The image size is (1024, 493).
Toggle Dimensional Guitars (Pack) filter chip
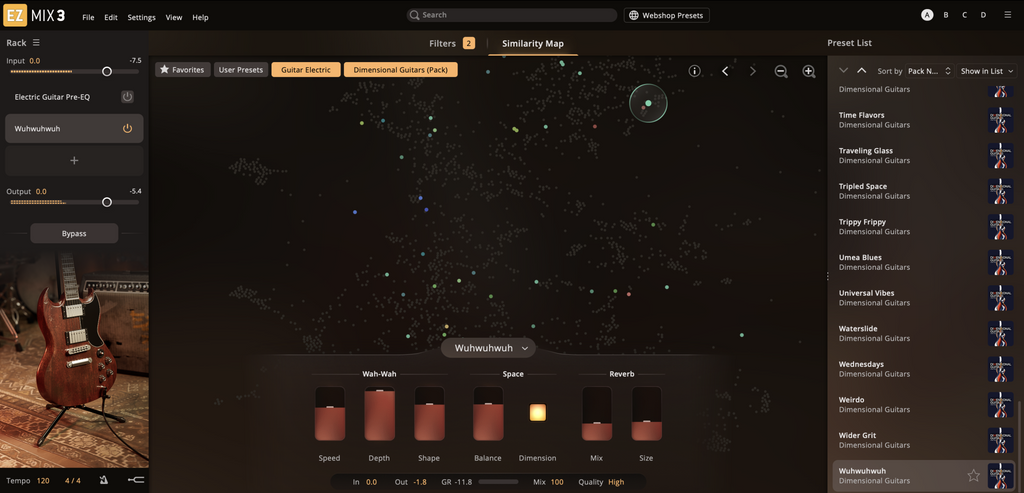pyautogui.click(x=400, y=70)
